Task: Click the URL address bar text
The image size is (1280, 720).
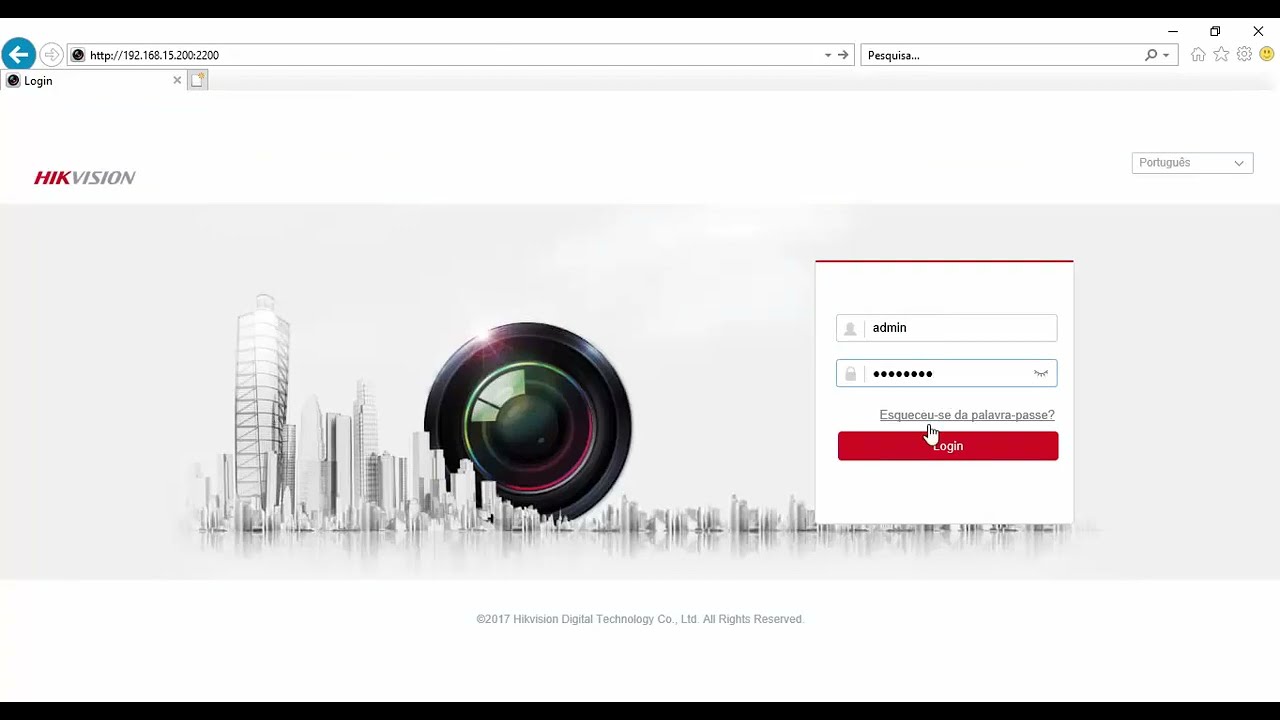Action: point(154,55)
